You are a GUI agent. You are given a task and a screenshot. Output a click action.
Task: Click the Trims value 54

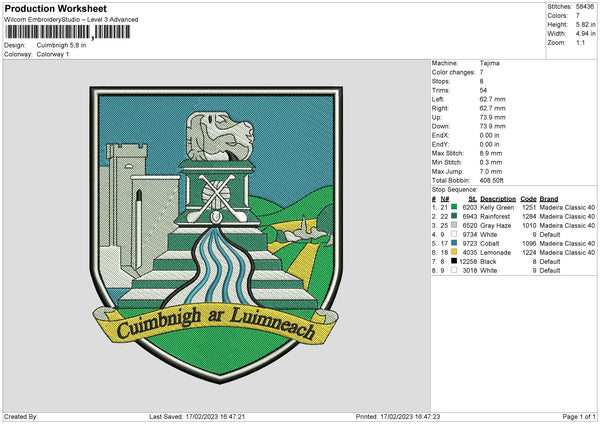483,90
